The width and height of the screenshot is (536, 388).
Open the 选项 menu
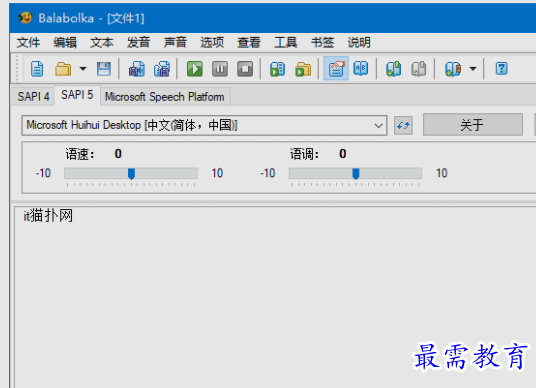click(x=212, y=42)
